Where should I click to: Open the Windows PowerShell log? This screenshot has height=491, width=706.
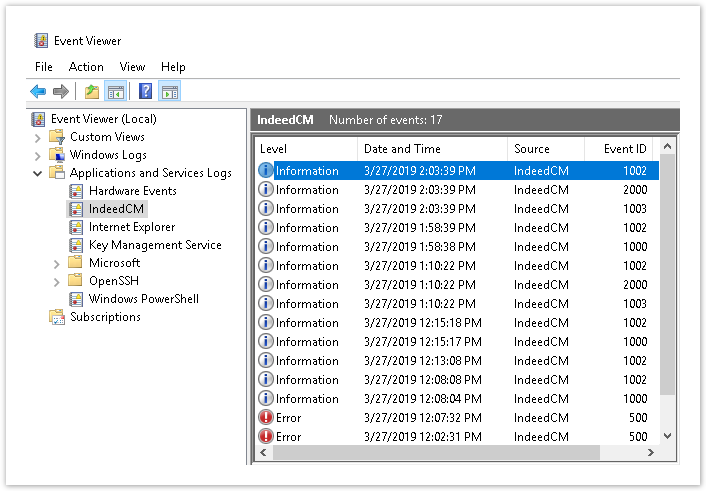tap(143, 299)
